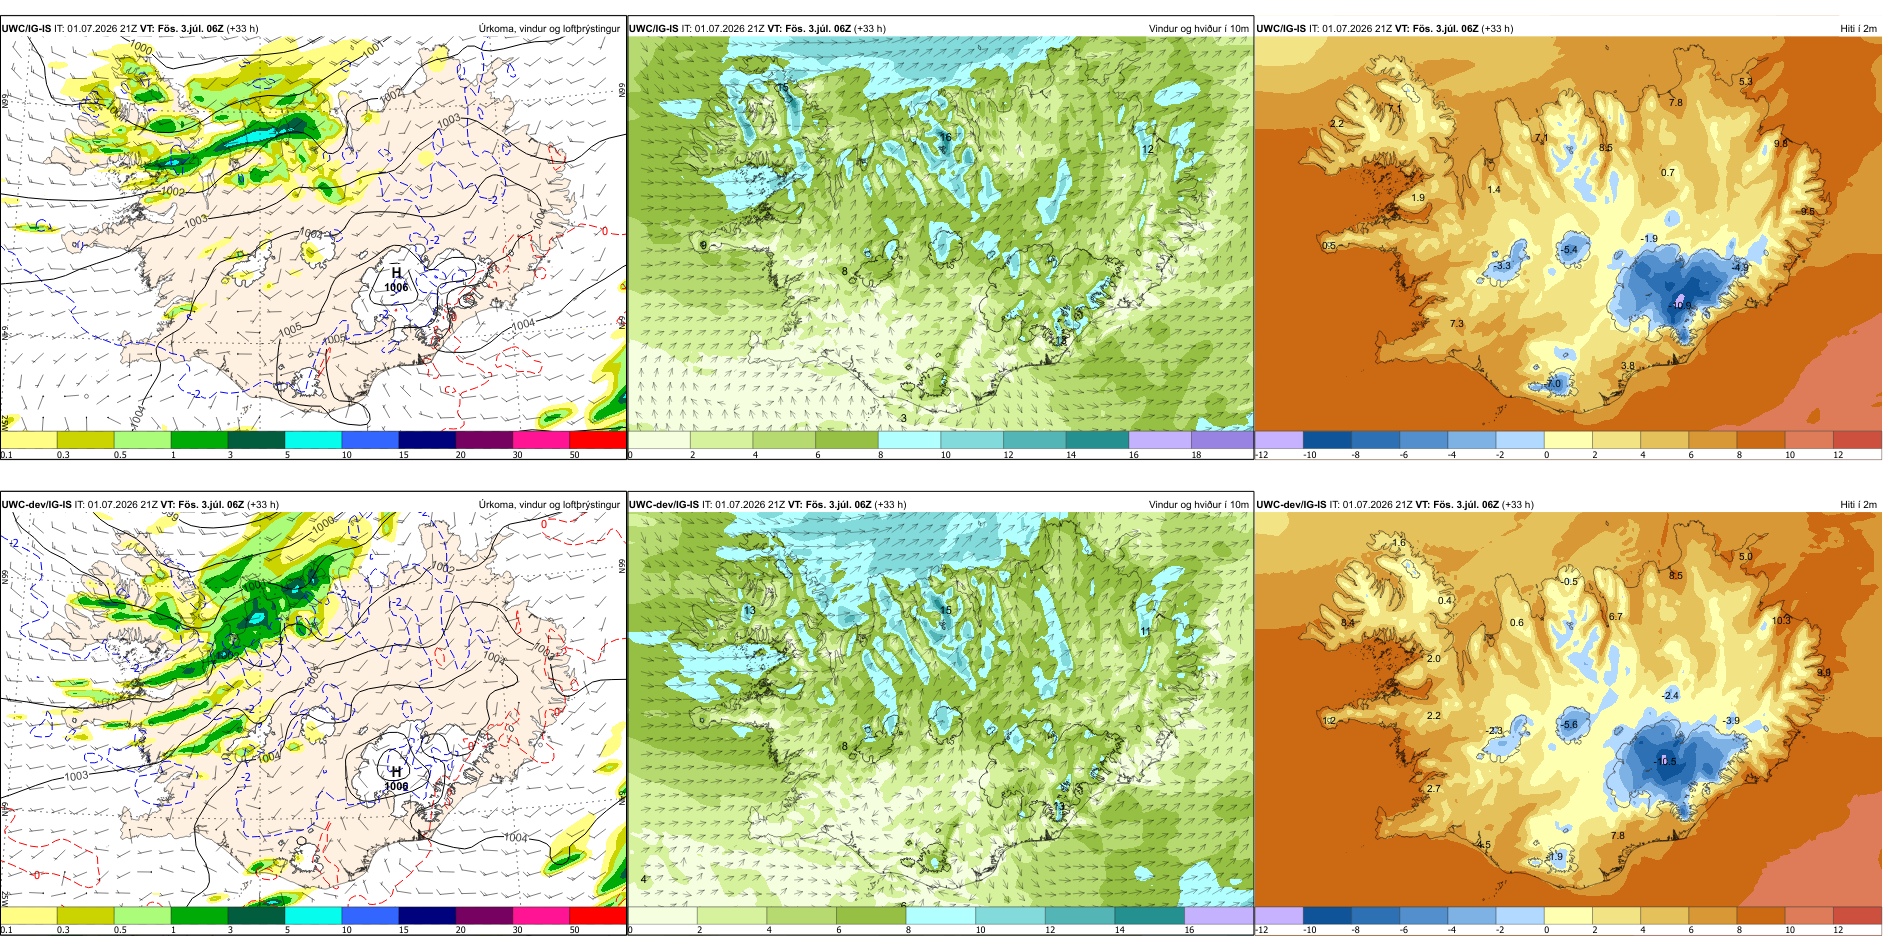
Task: Click the 7.3 temperature value on the UWC map
Action: (x=1457, y=324)
